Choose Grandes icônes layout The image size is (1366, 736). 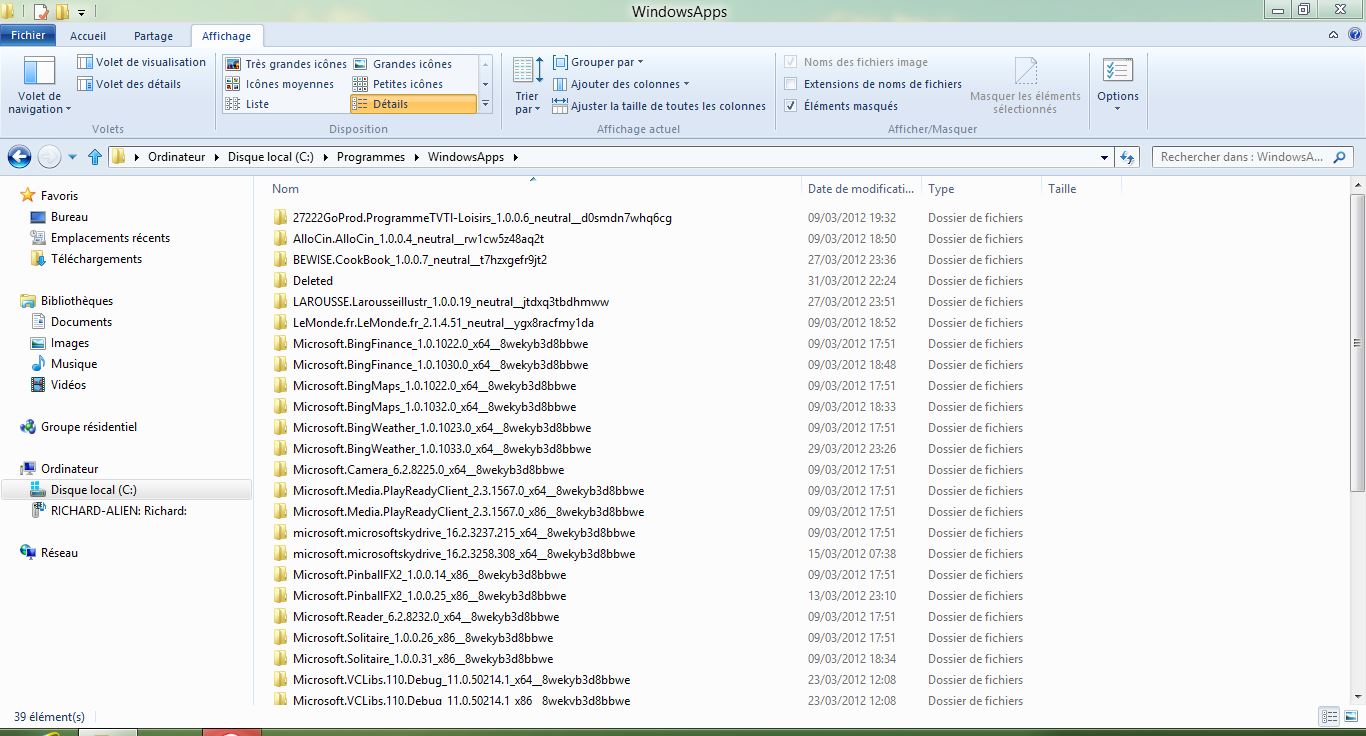[x=403, y=64]
